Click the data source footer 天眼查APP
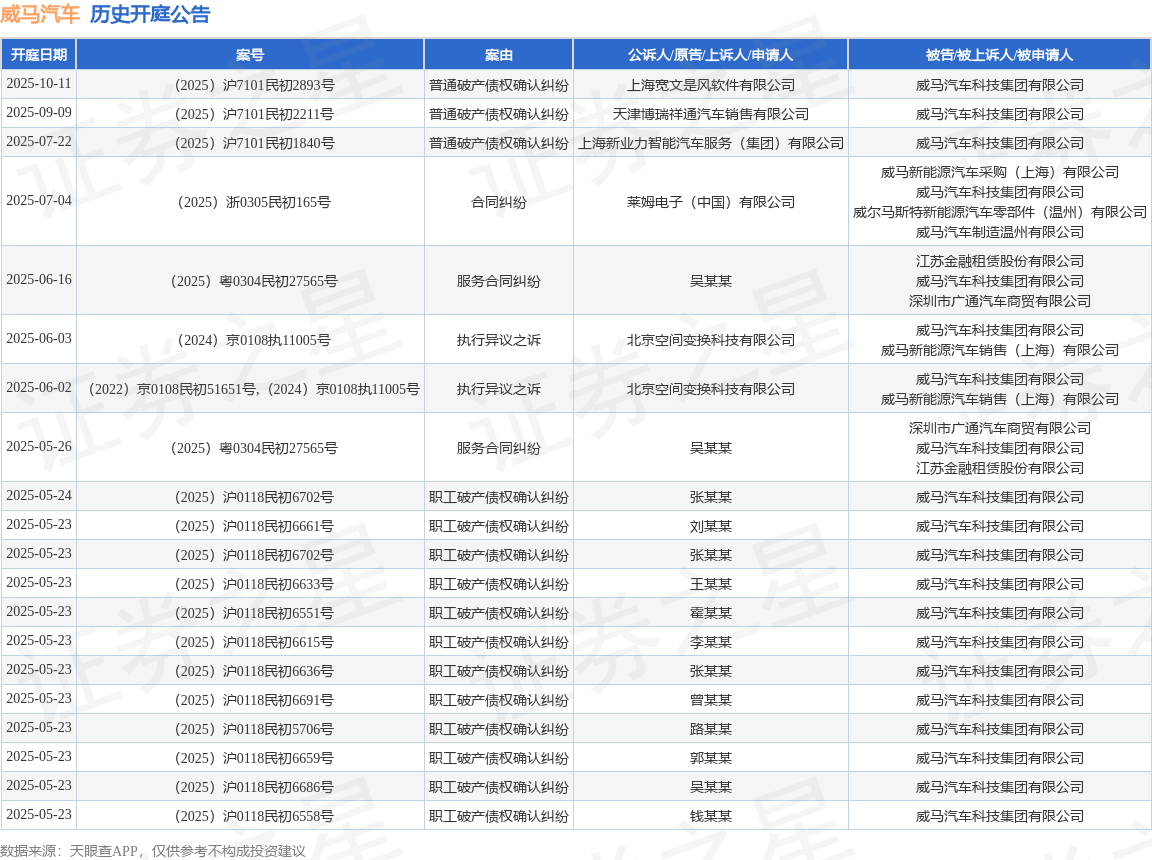Viewport: 1152px width, 860px height. 103,851
